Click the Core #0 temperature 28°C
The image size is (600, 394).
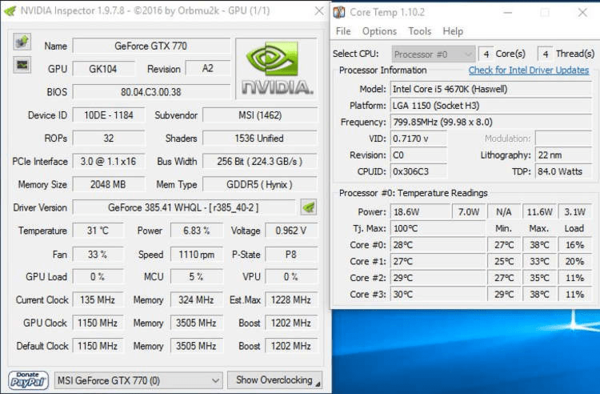[437, 245]
